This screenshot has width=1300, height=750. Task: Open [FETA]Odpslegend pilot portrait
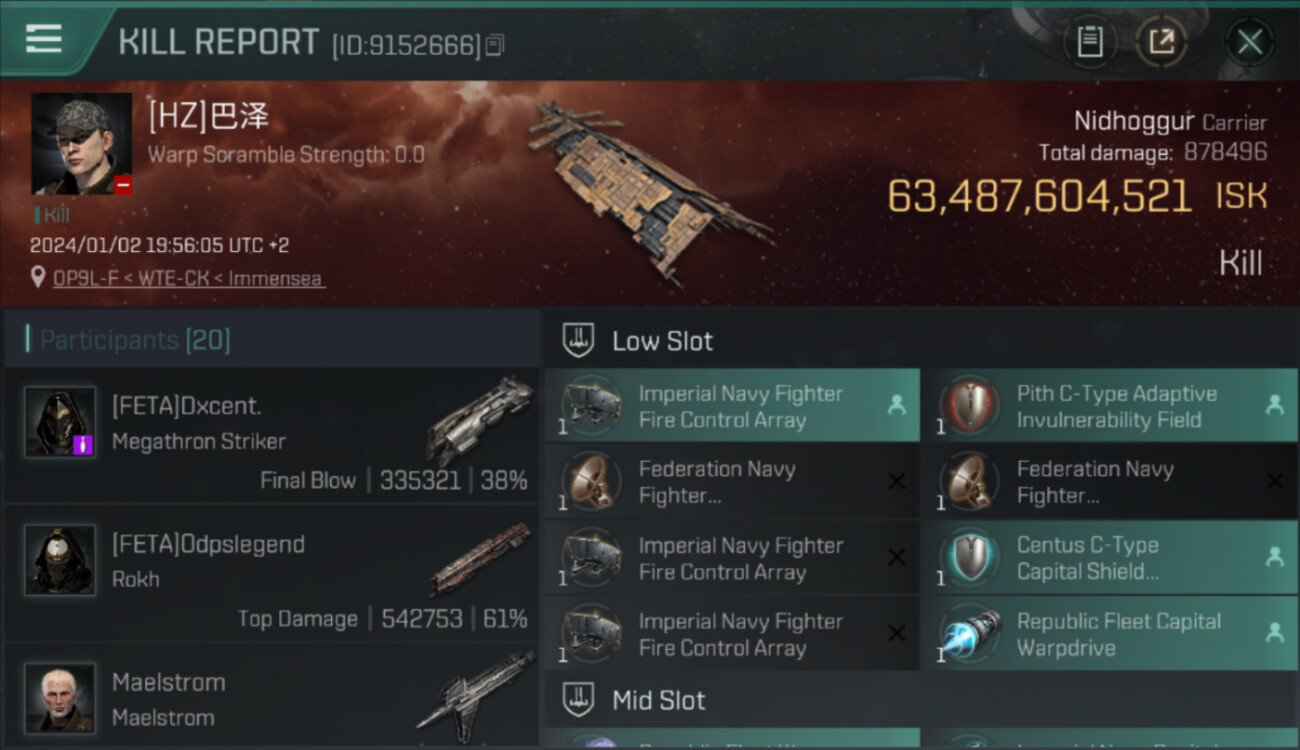click(60, 560)
